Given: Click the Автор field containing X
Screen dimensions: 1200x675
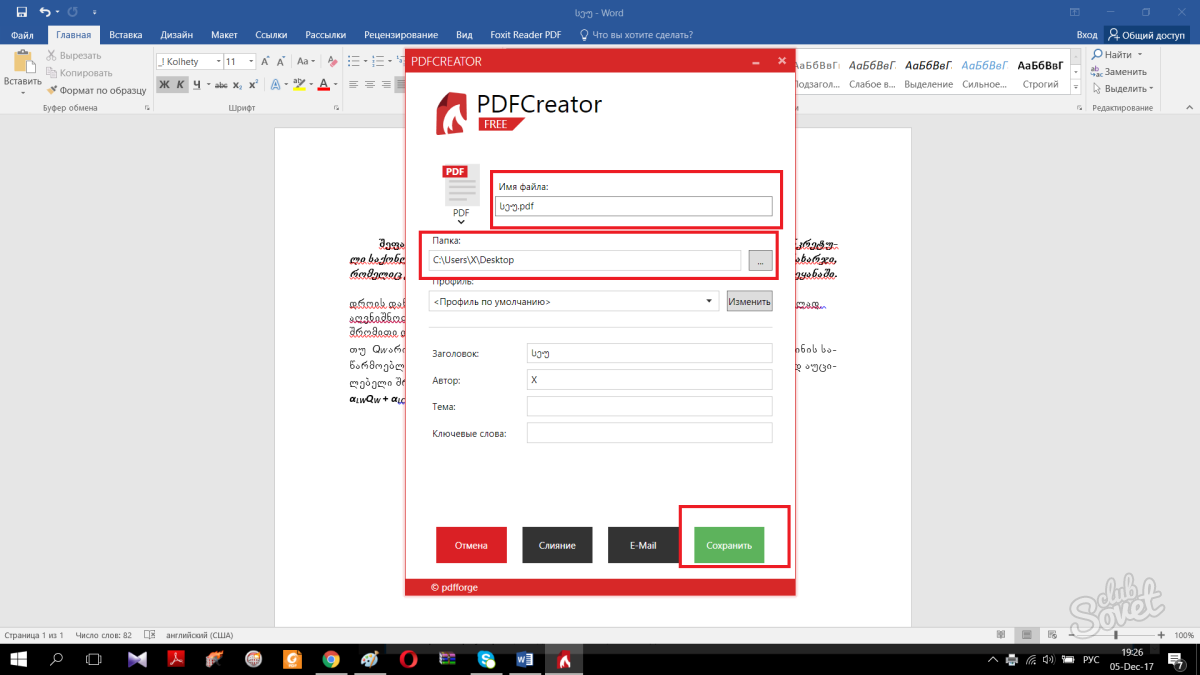Looking at the screenshot, I should pos(650,380).
